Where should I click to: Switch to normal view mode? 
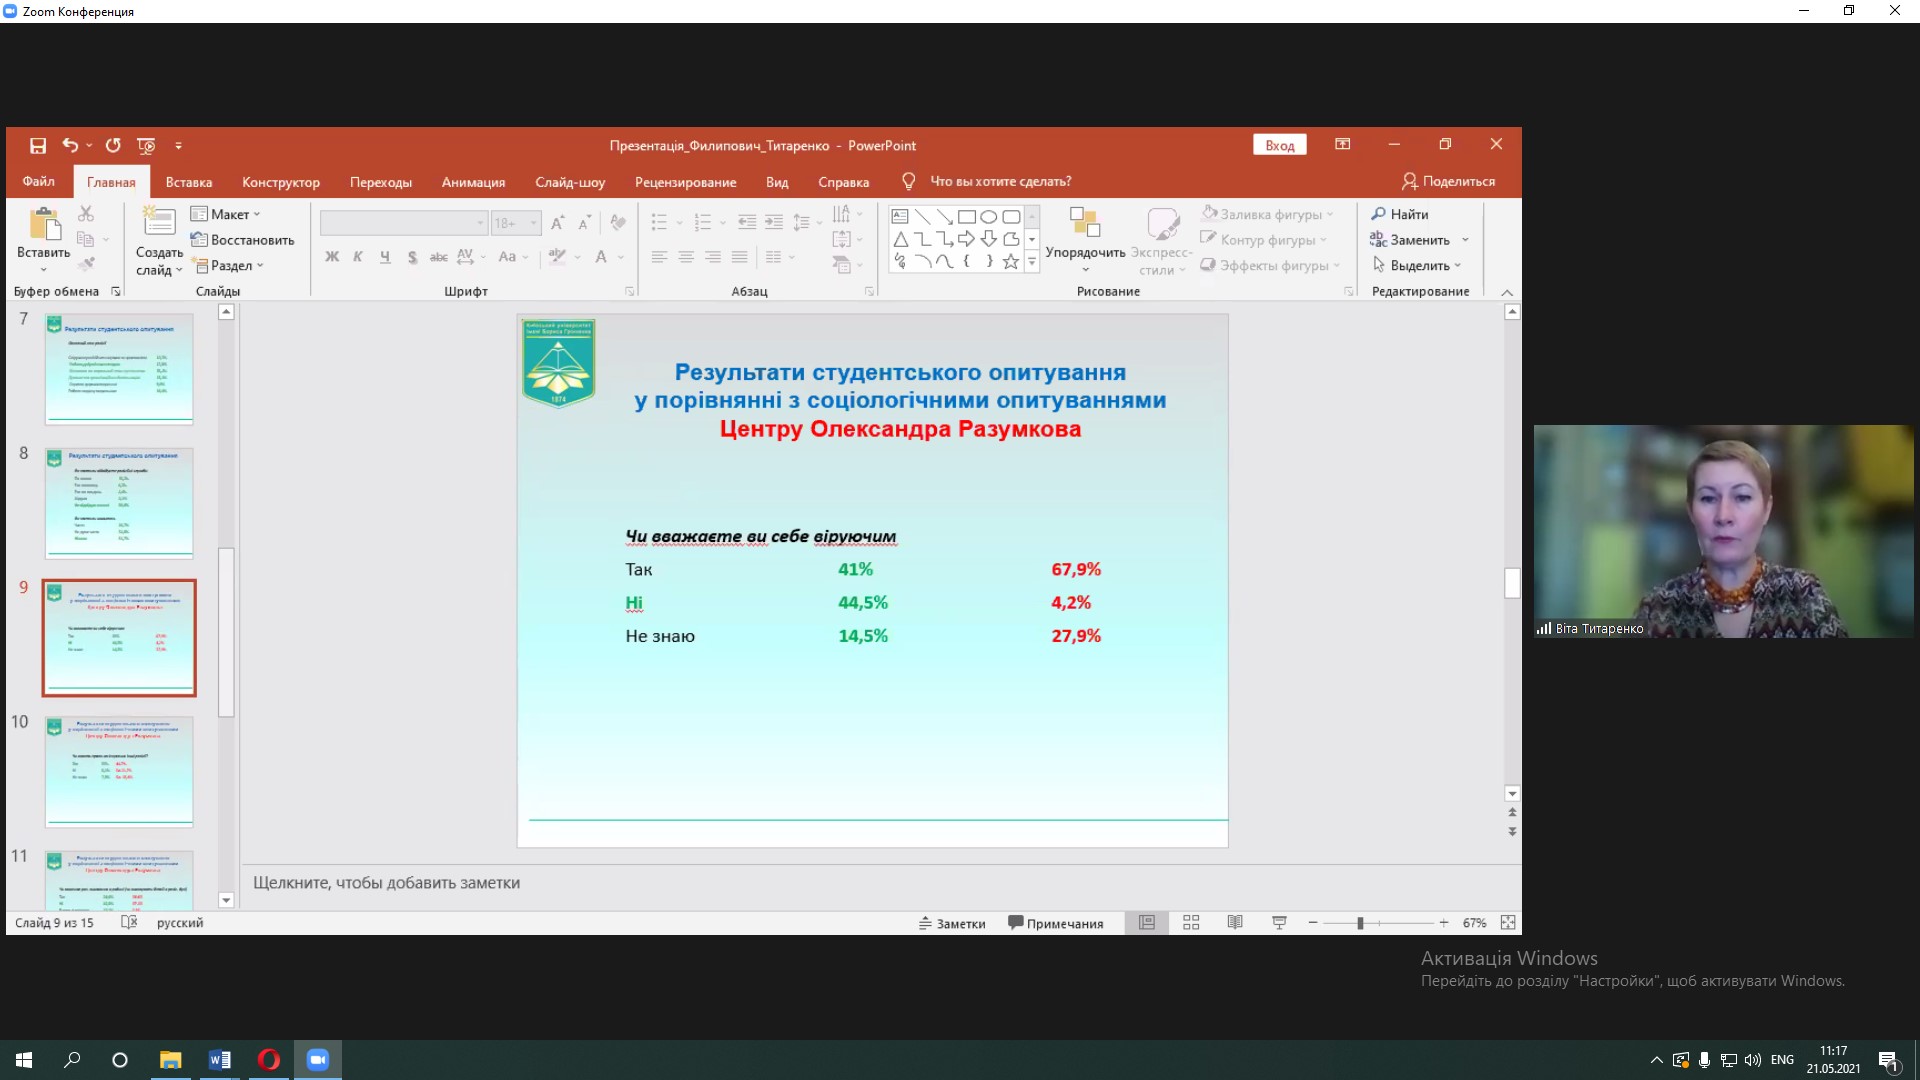(x=1147, y=922)
